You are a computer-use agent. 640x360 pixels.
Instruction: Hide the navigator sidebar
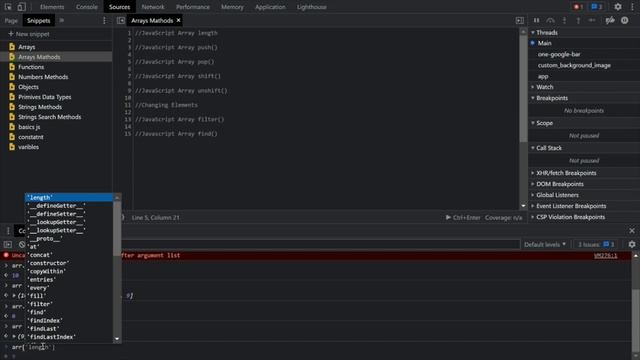pyautogui.click(x=121, y=20)
